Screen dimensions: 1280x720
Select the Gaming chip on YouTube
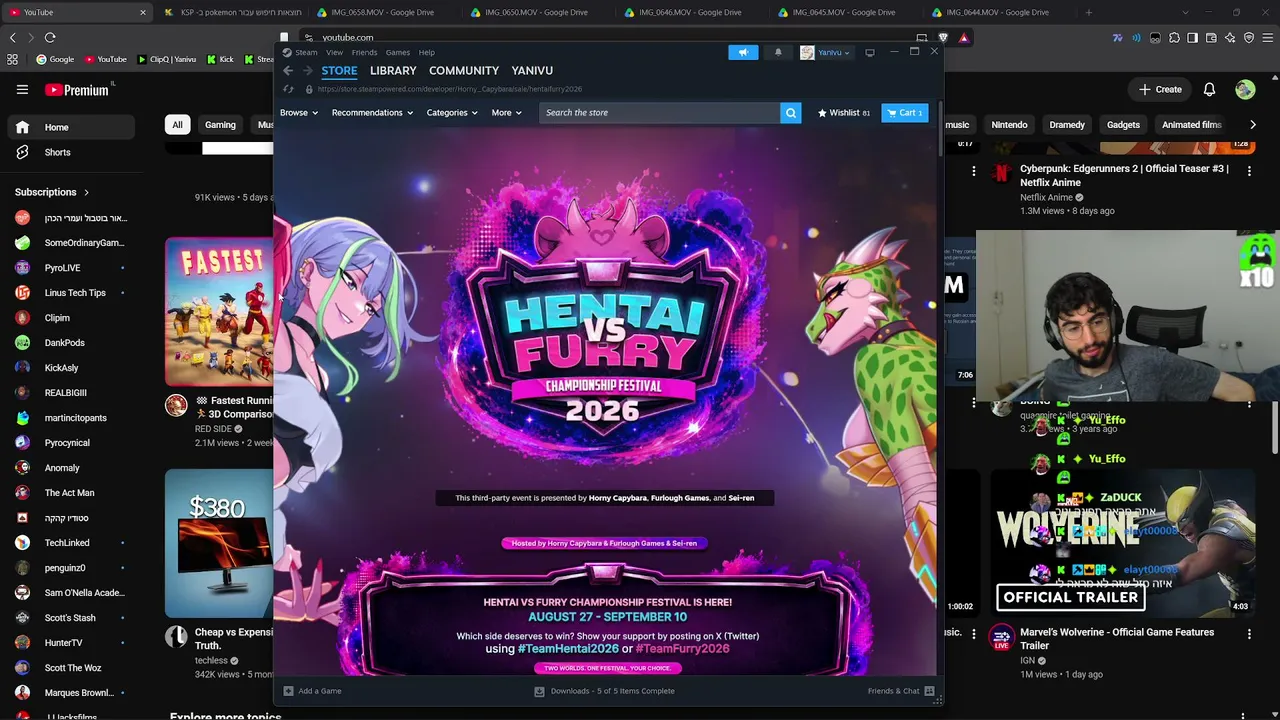pyautogui.click(x=220, y=125)
